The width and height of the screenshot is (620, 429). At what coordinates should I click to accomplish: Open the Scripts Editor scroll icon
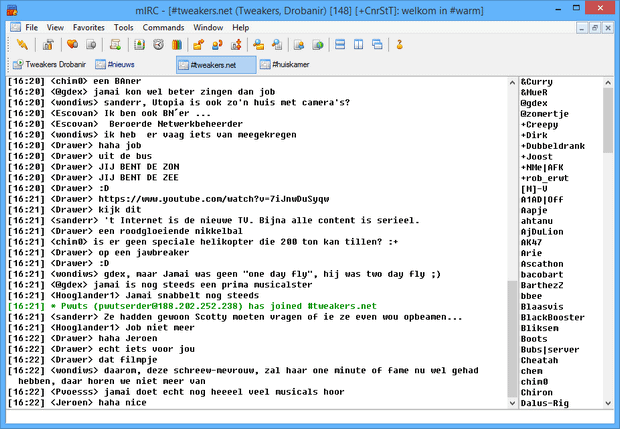115,45
